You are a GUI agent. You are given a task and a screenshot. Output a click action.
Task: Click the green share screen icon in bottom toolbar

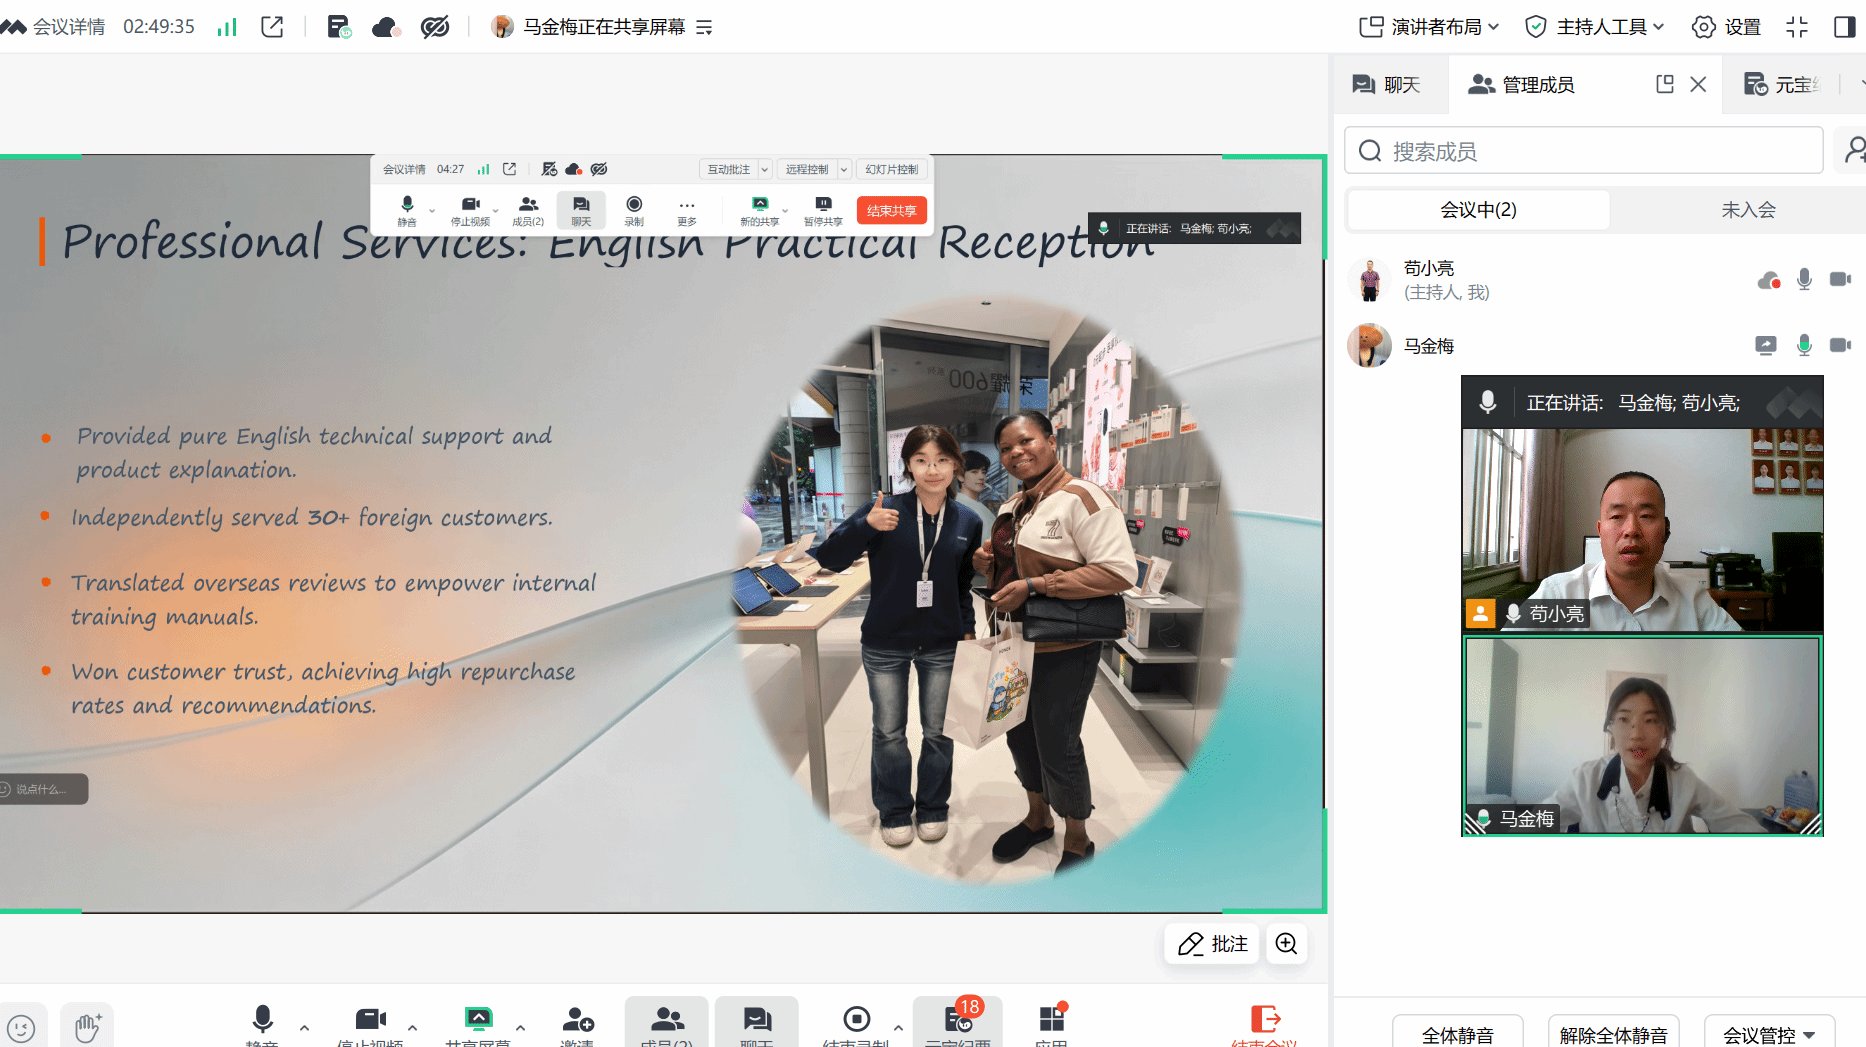(x=478, y=1020)
